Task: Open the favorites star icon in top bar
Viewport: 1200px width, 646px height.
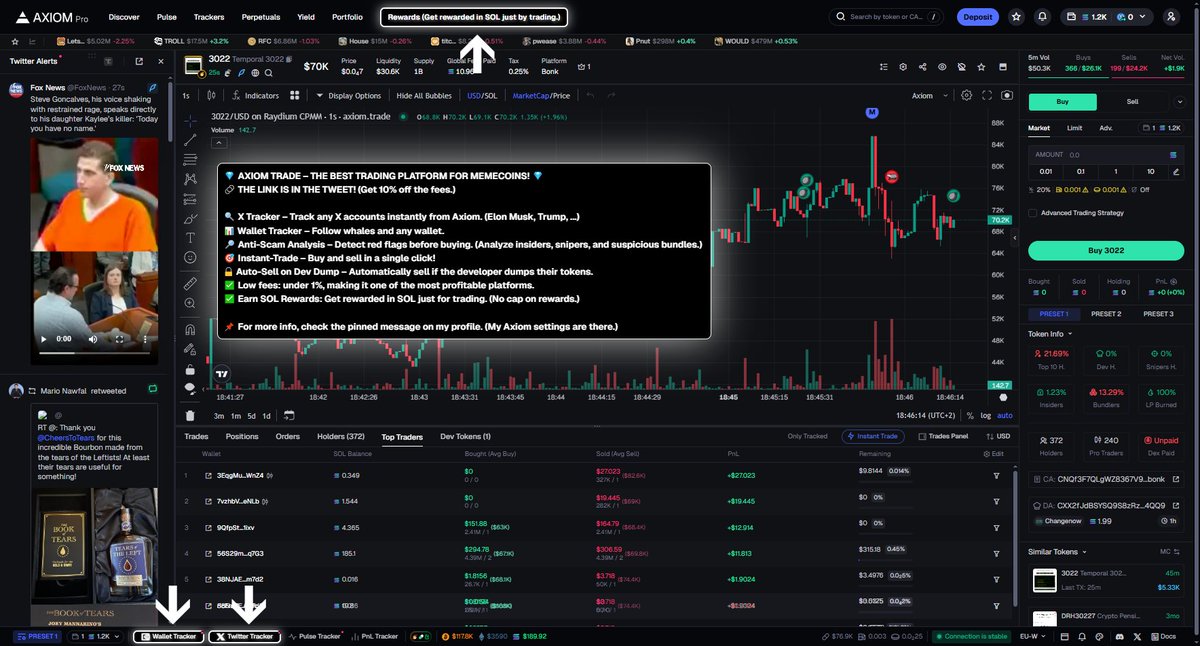Action: [x=1016, y=17]
